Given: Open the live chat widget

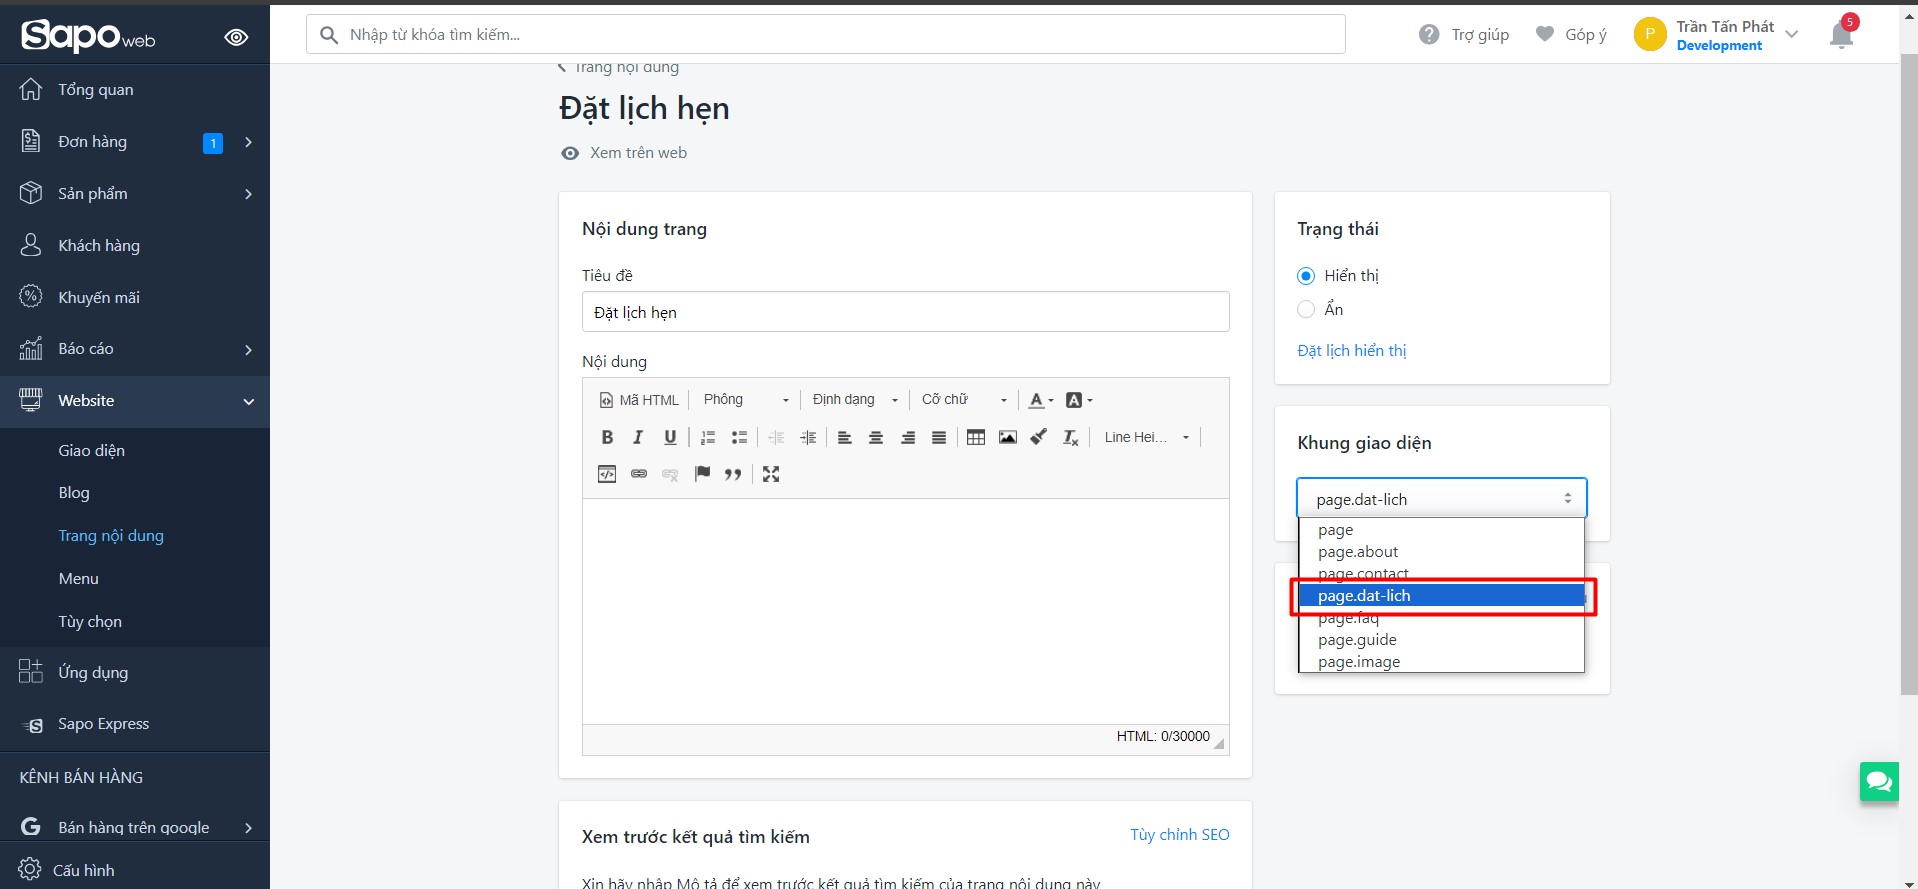Looking at the screenshot, I should [x=1879, y=782].
